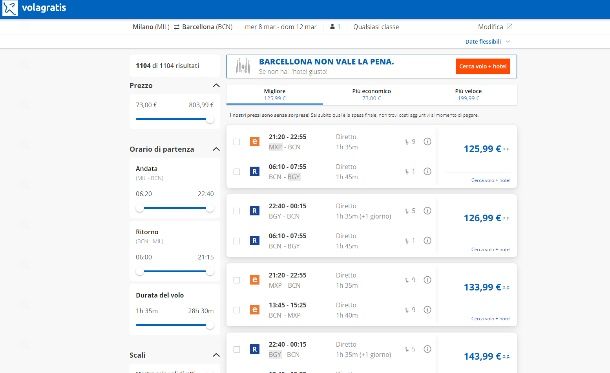Screen dimensions: 610x373
Task: Click the Cerca volo + hotel button
Action: (483, 66)
